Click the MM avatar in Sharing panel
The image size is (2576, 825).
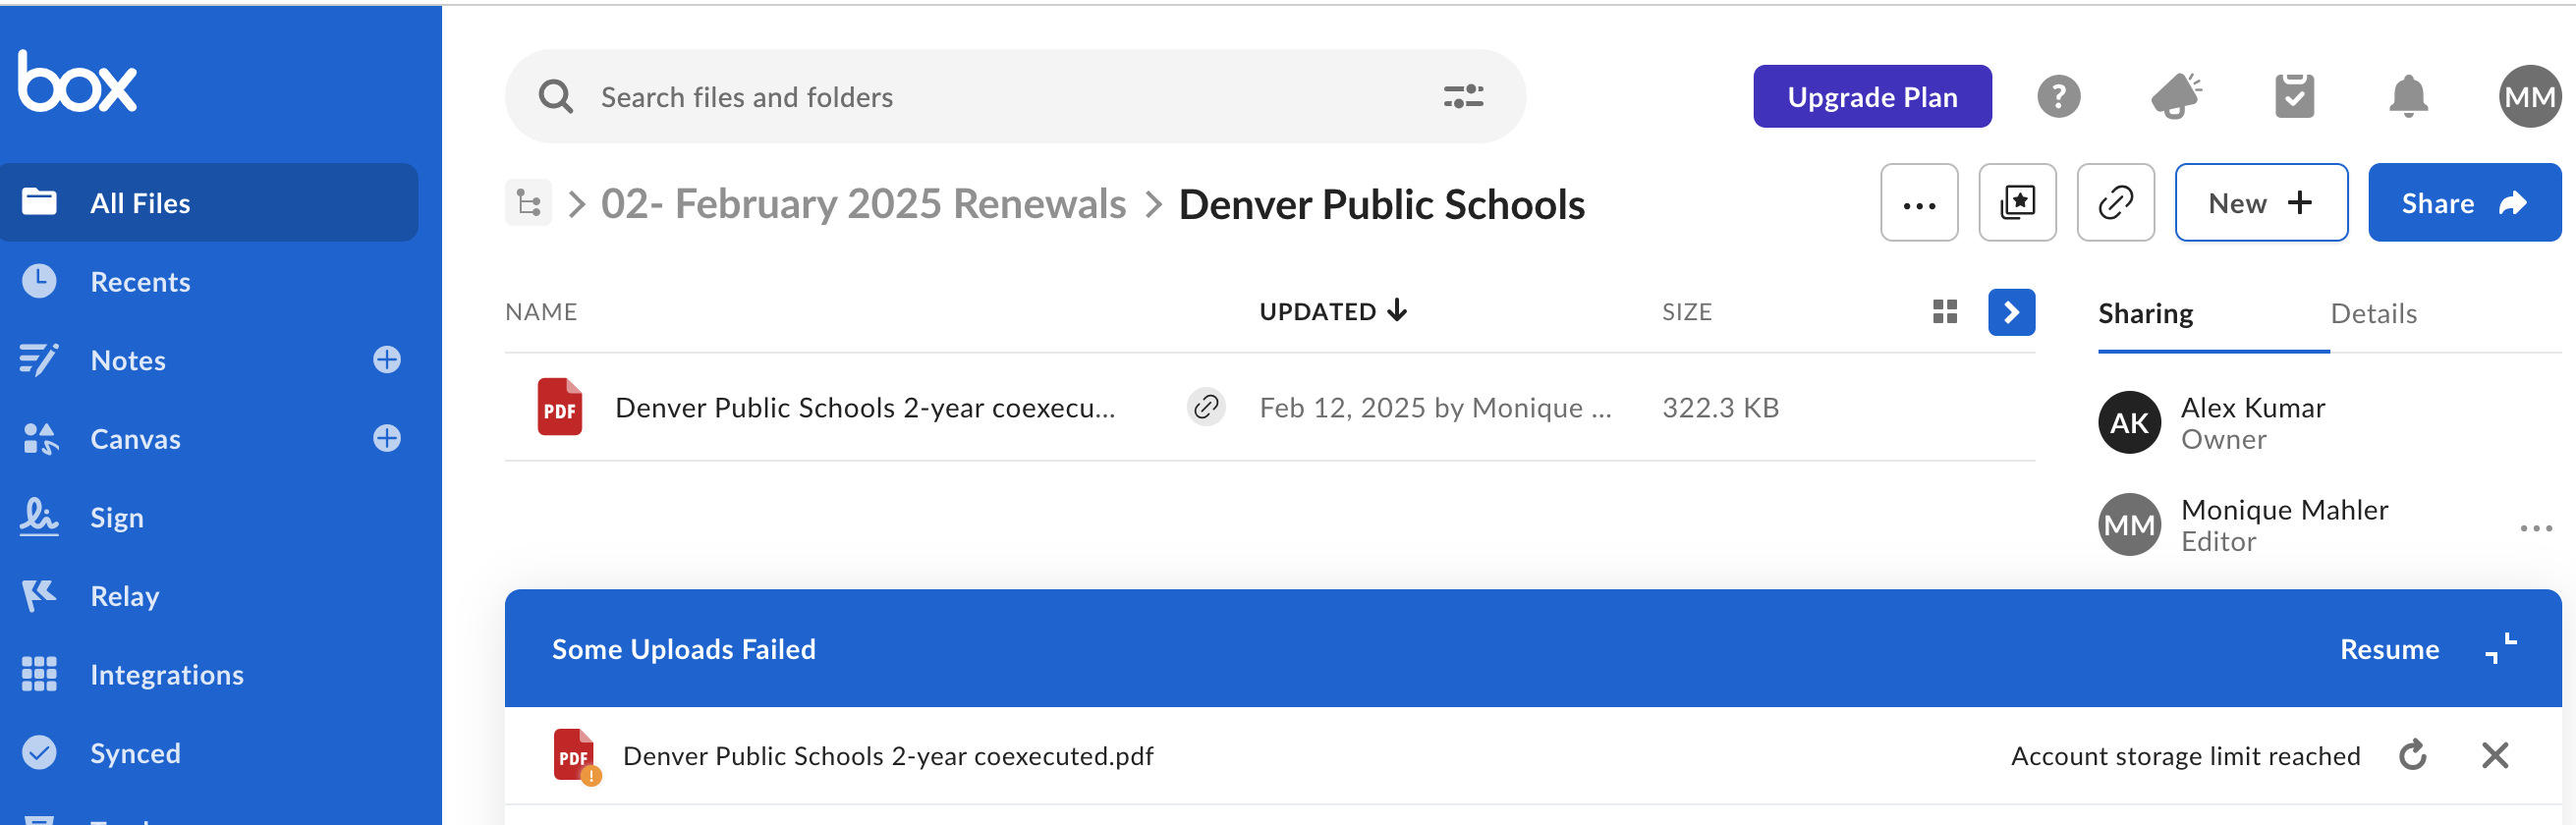[2129, 525]
